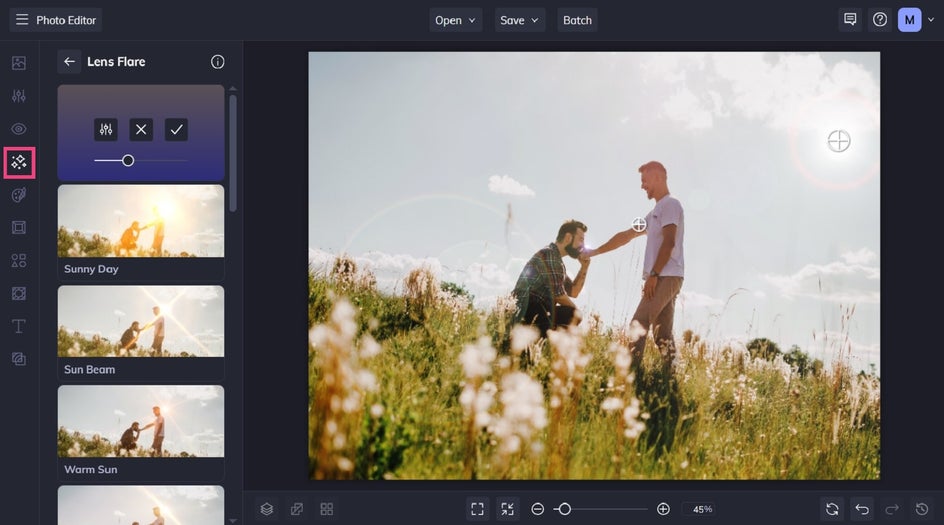This screenshot has height=525, width=944.
Task: Click the M account avatar
Action: point(909,20)
